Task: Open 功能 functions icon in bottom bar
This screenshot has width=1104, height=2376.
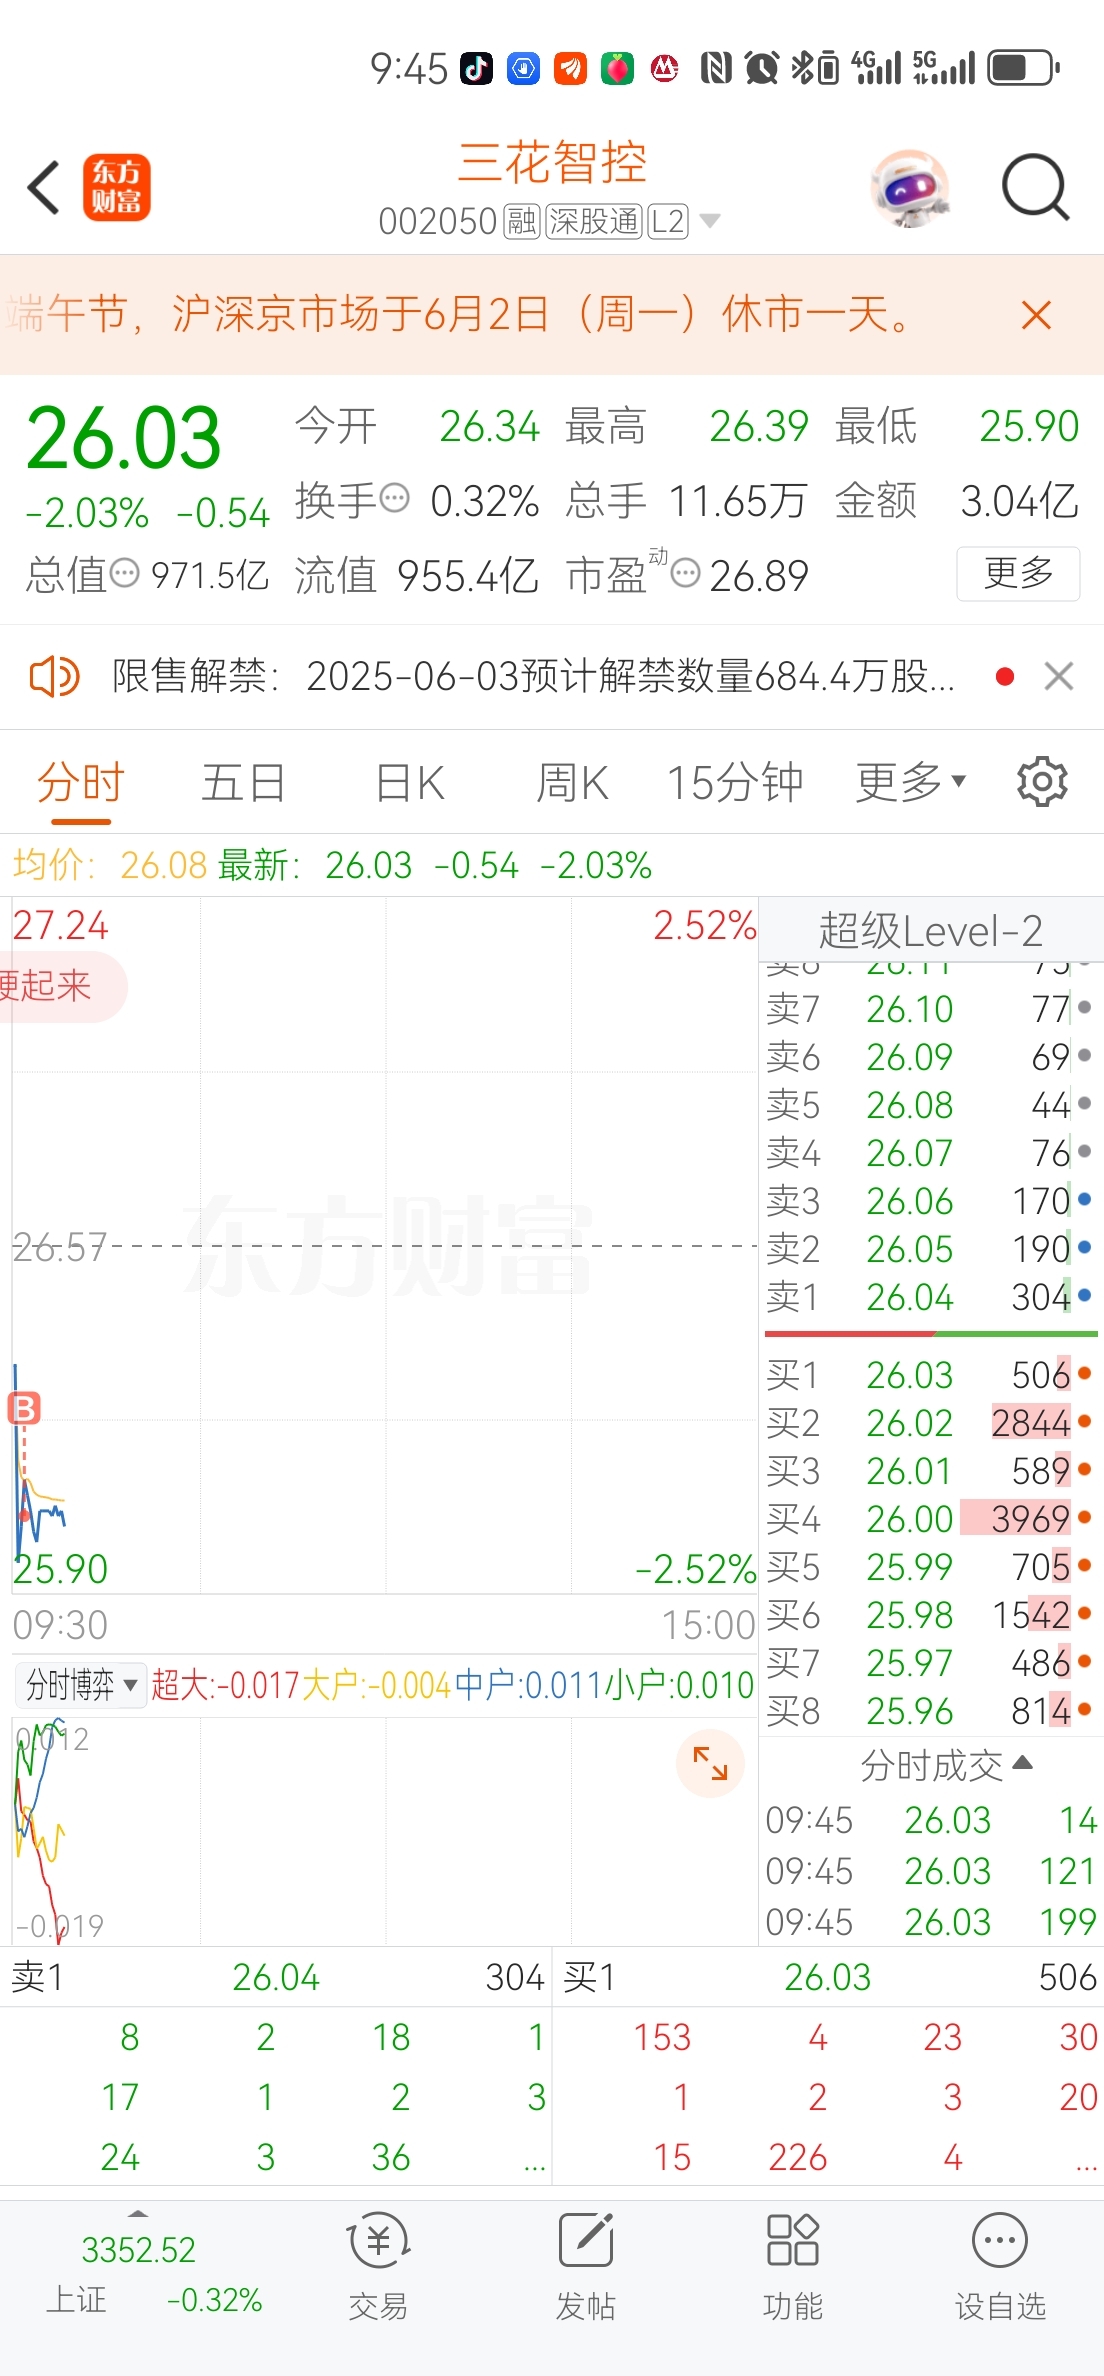Action: tap(793, 2268)
